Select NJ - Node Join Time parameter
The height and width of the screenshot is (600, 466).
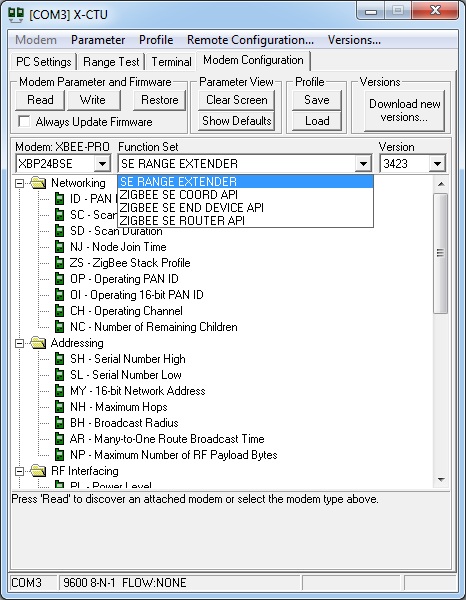118,247
